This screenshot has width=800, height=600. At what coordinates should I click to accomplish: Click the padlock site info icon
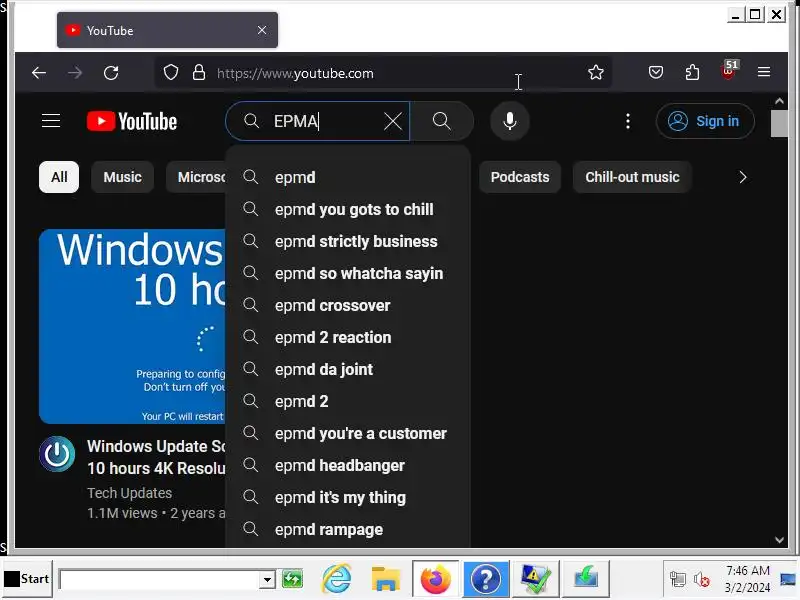point(199,73)
